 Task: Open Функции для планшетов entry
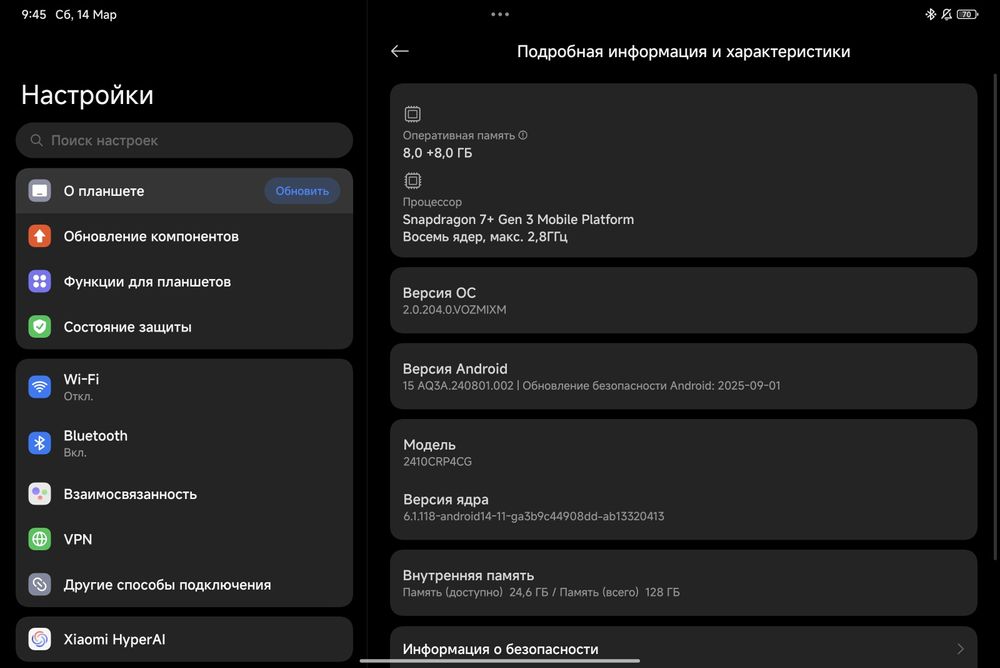[184, 281]
